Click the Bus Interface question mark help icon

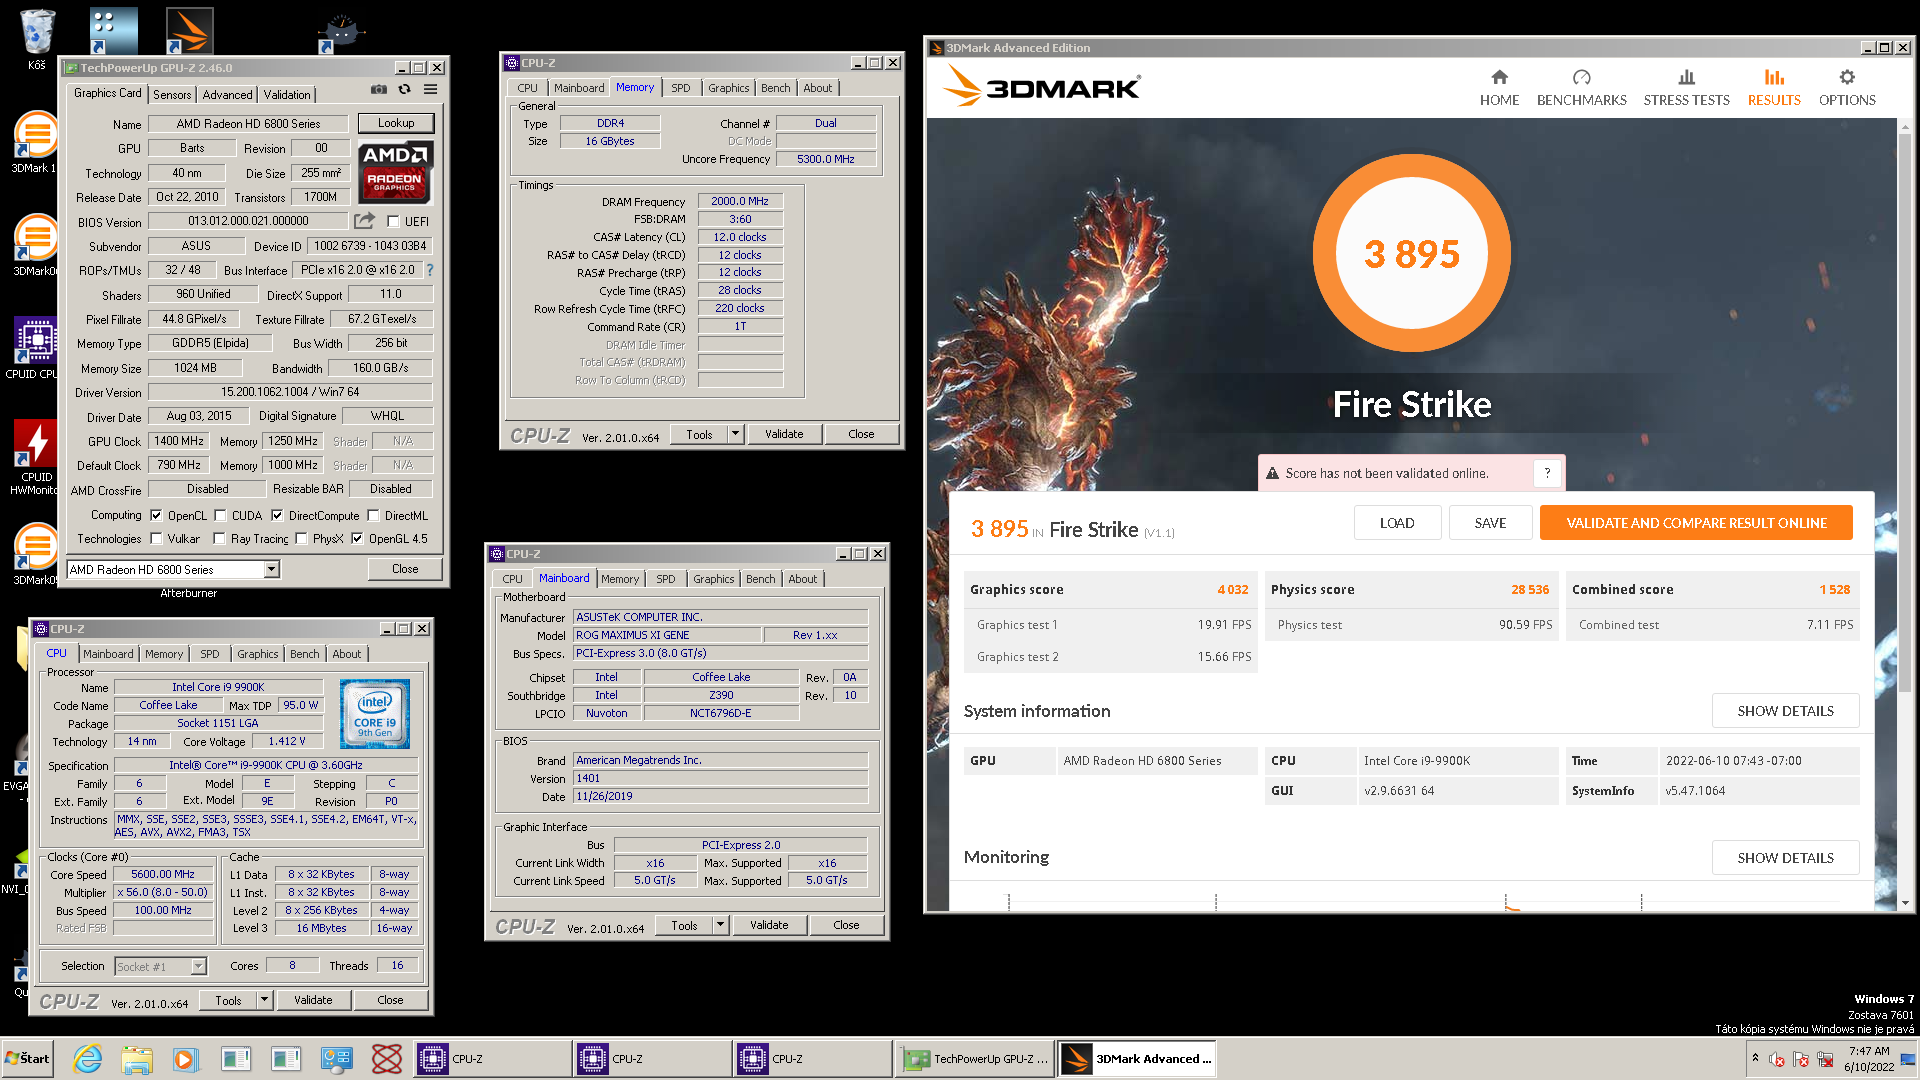[430, 270]
